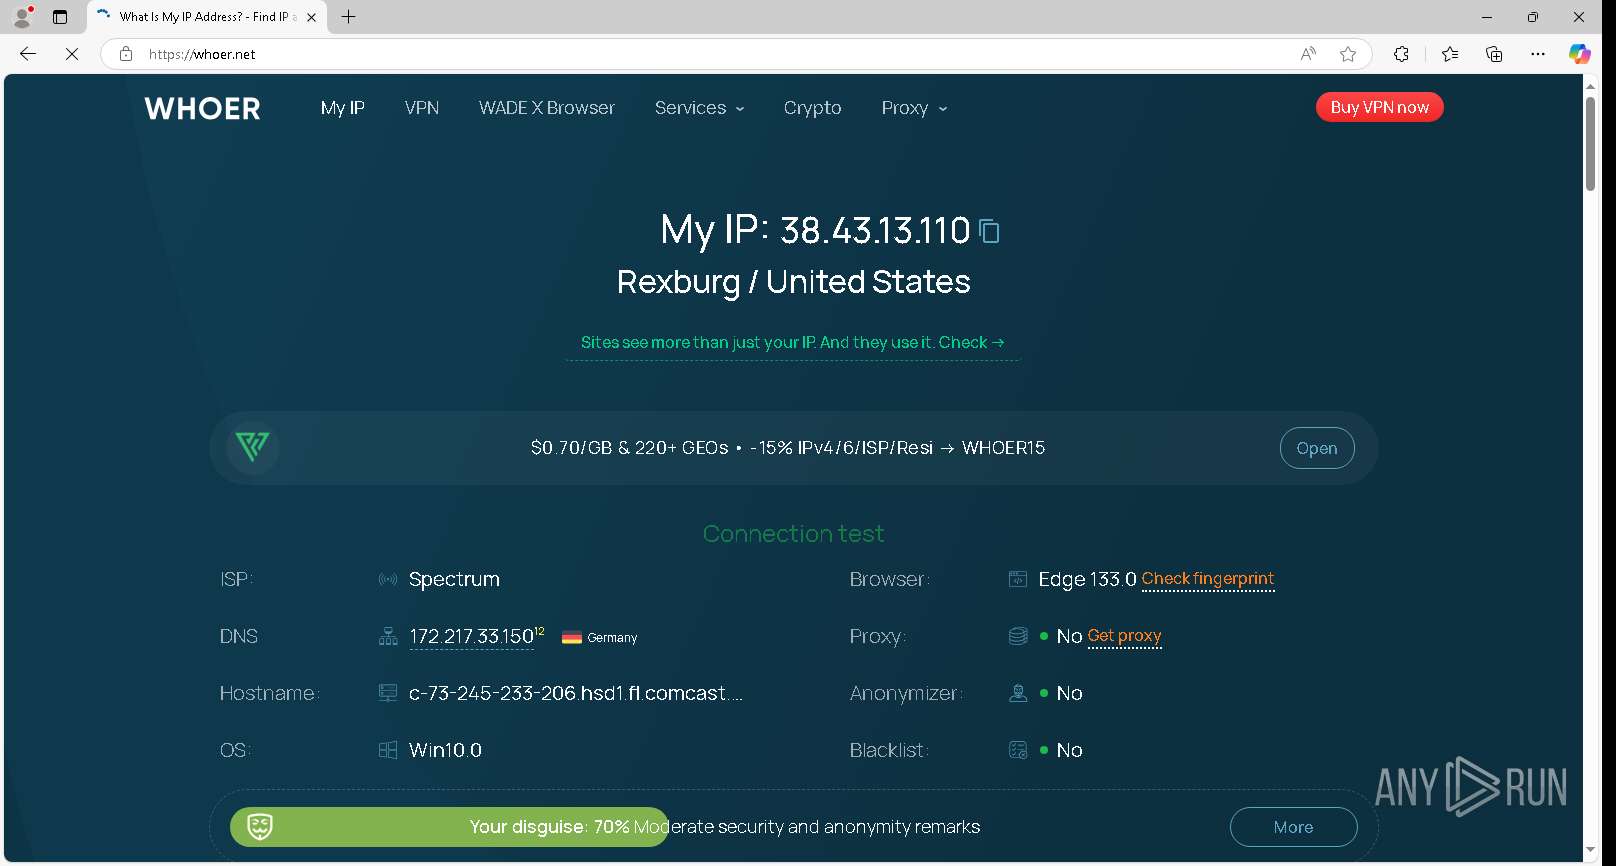The width and height of the screenshot is (1616, 866).
Task: Restore down the Edge window
Action: [x=1532, y=17]
